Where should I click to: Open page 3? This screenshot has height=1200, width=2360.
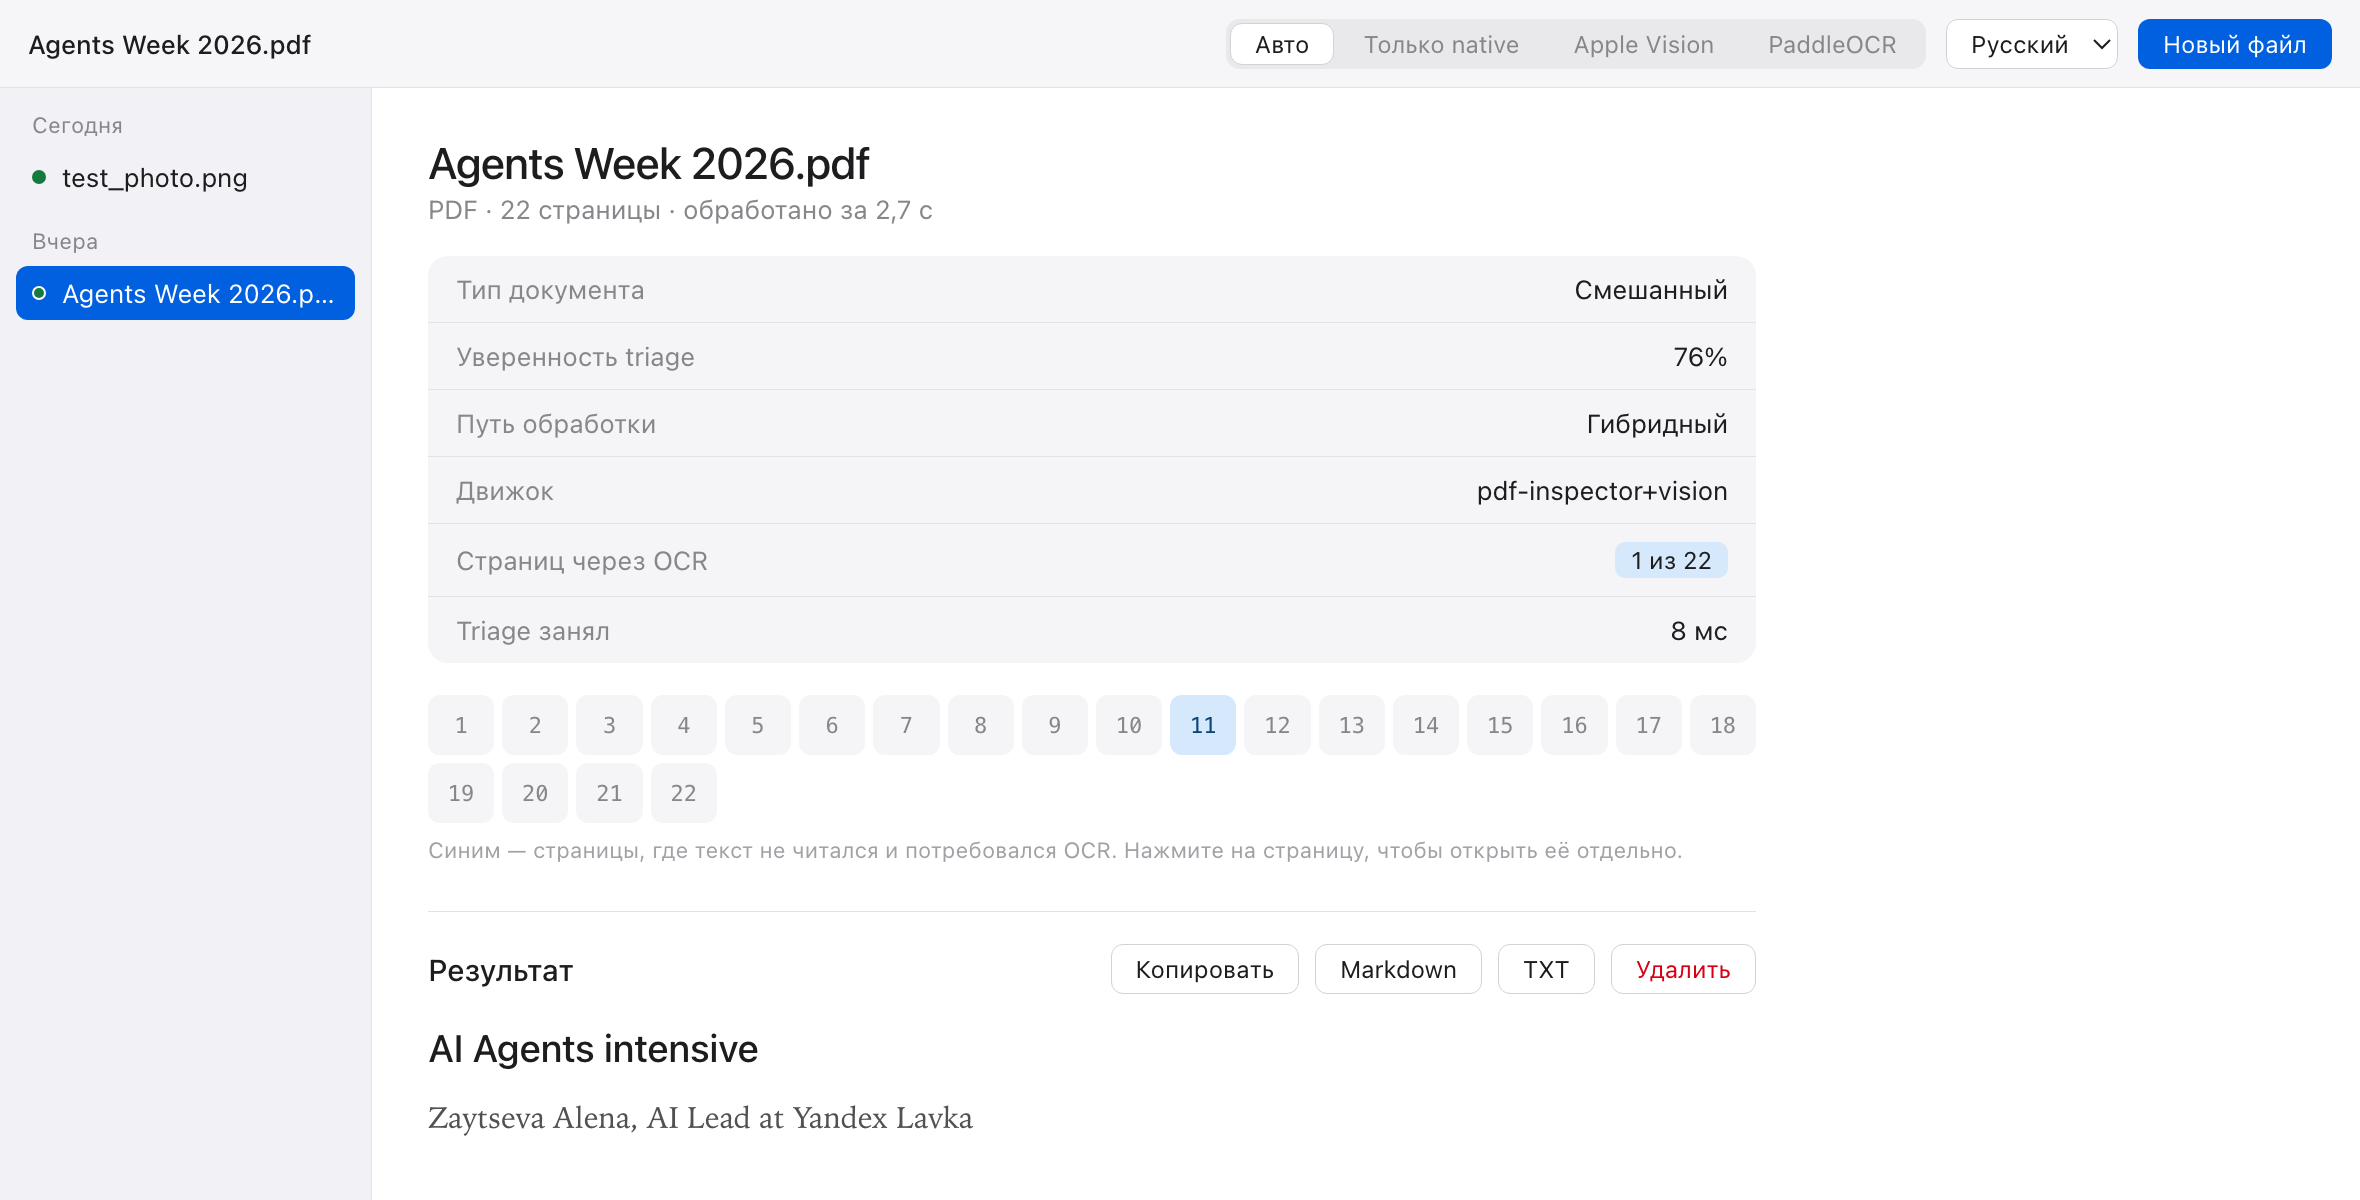point(609,725)
